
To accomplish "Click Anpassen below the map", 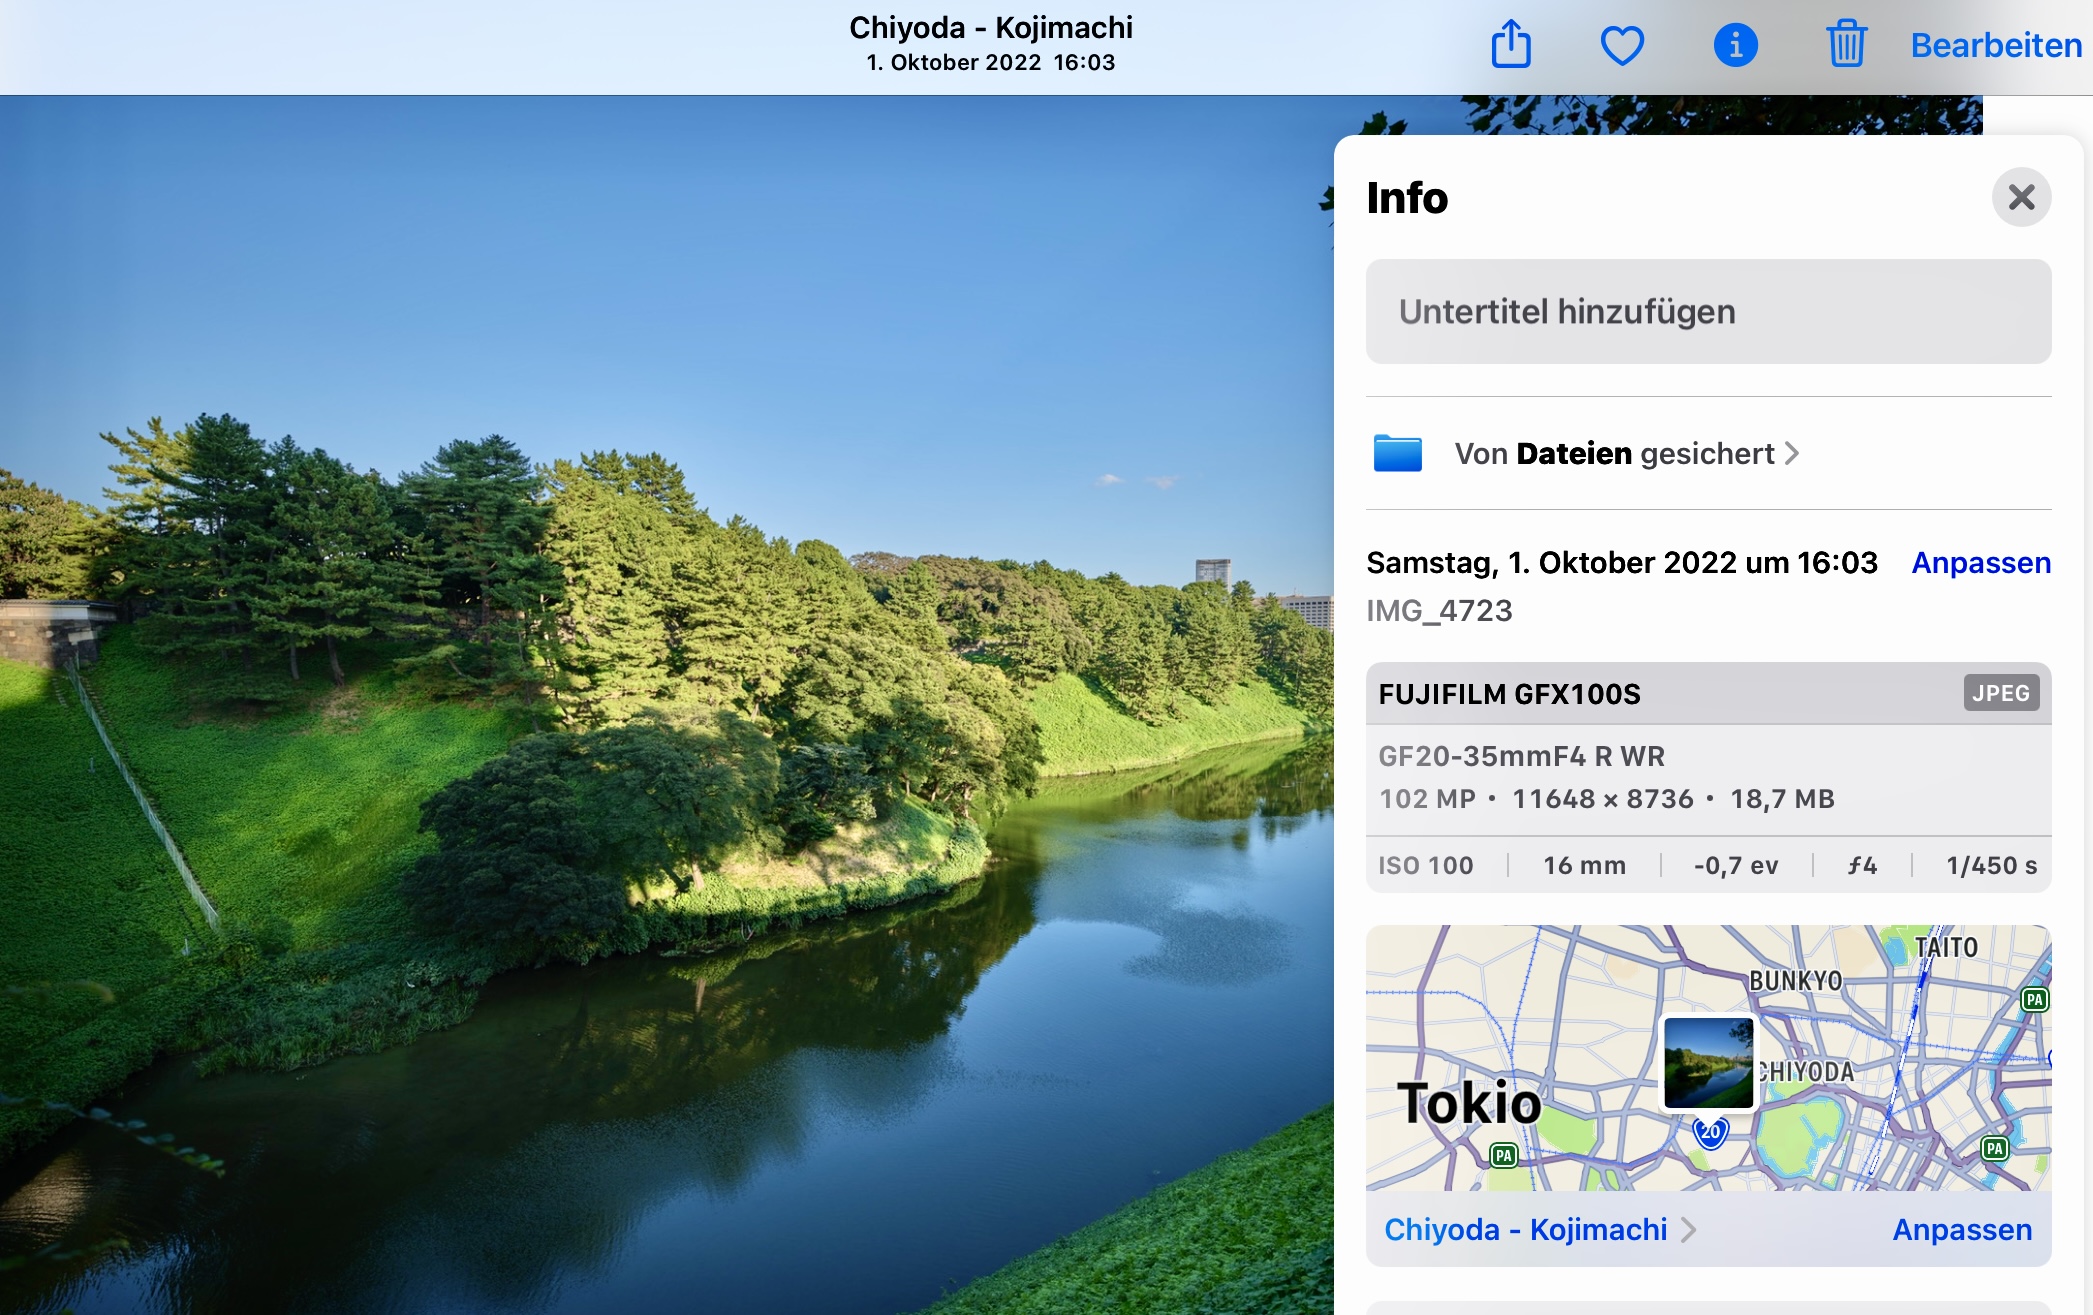I will (x=1961, y=1229).
